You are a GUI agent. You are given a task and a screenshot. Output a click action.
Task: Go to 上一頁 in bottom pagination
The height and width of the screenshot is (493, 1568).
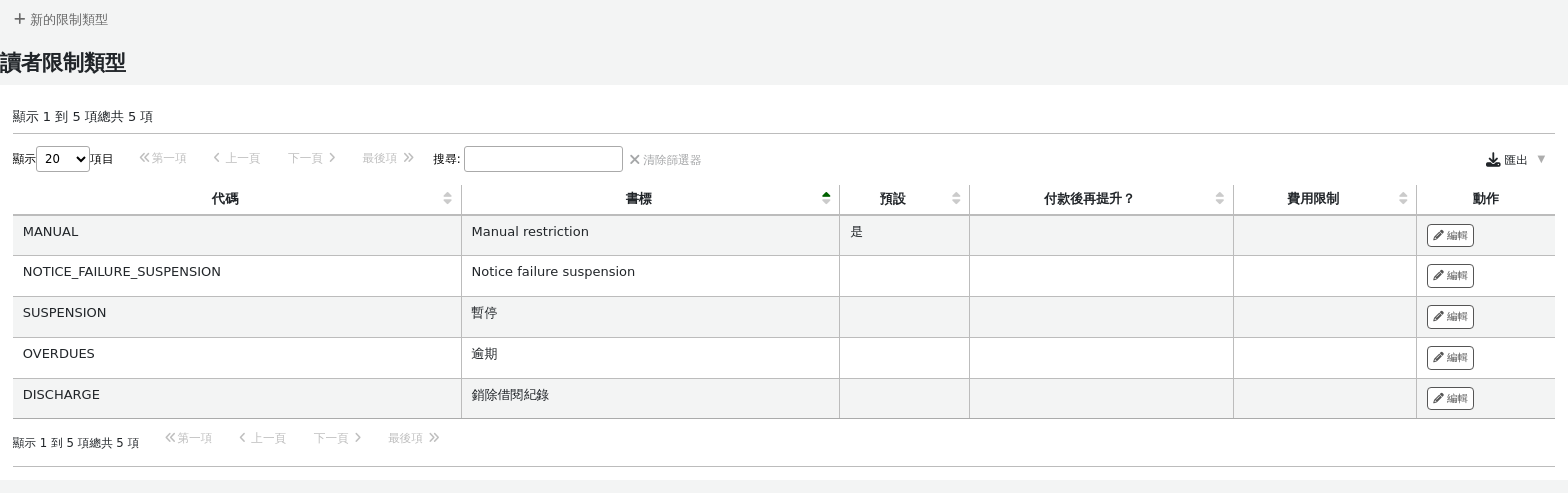[x=262, y=438]
